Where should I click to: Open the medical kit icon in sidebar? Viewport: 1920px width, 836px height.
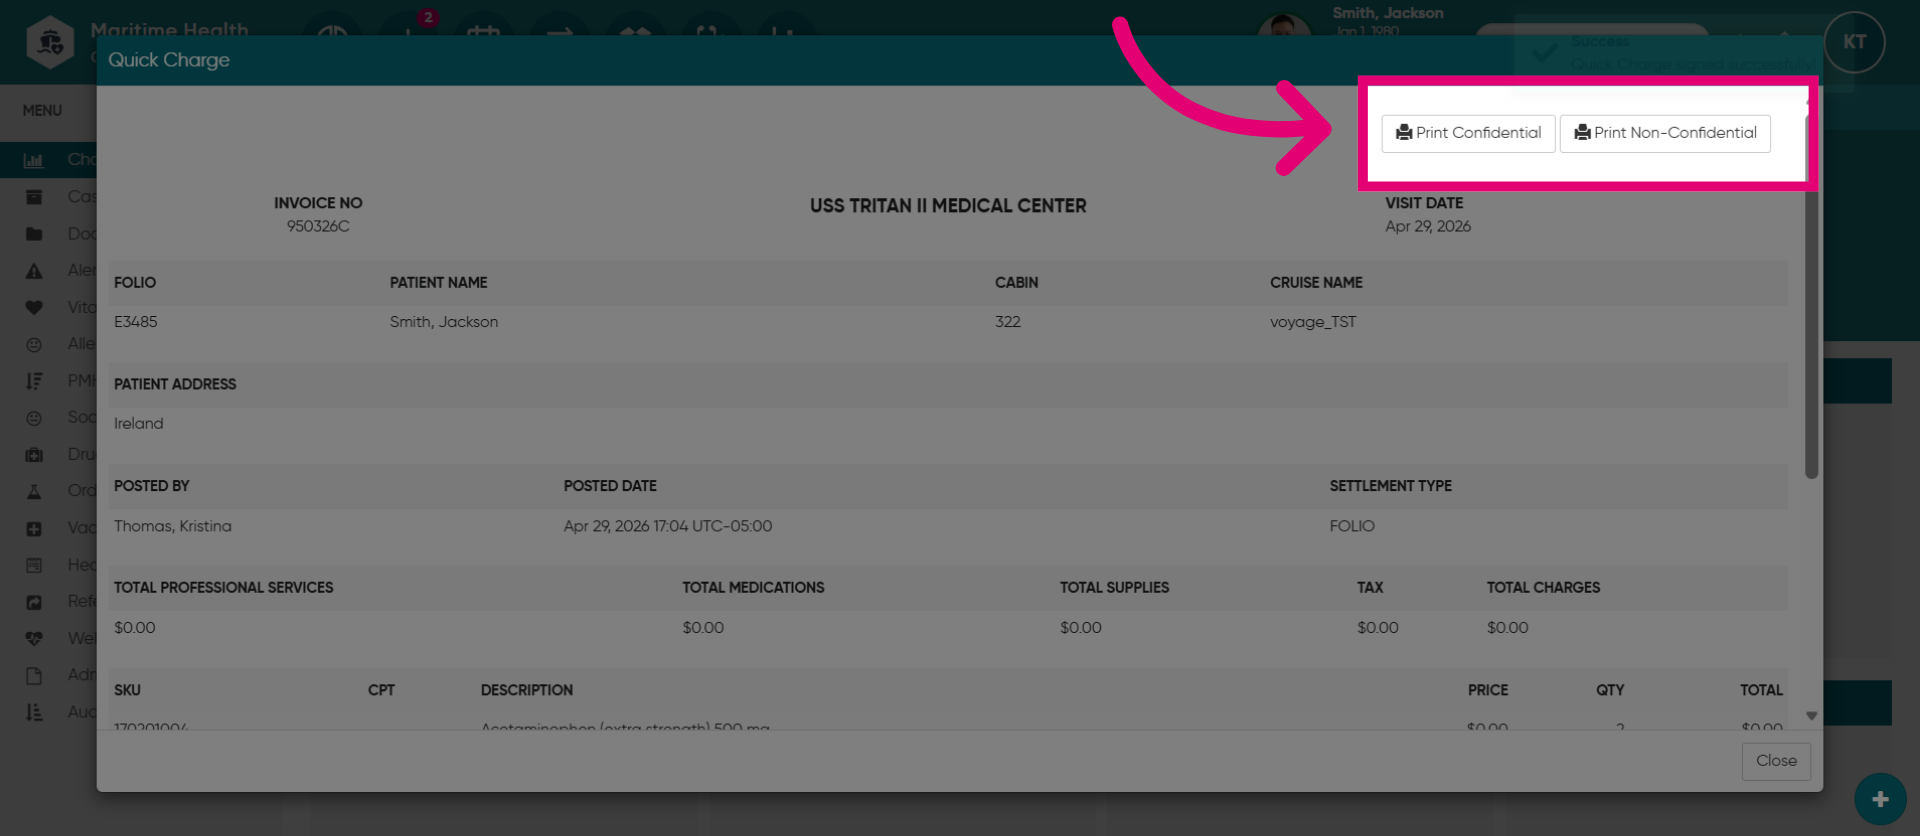point(34,455)
